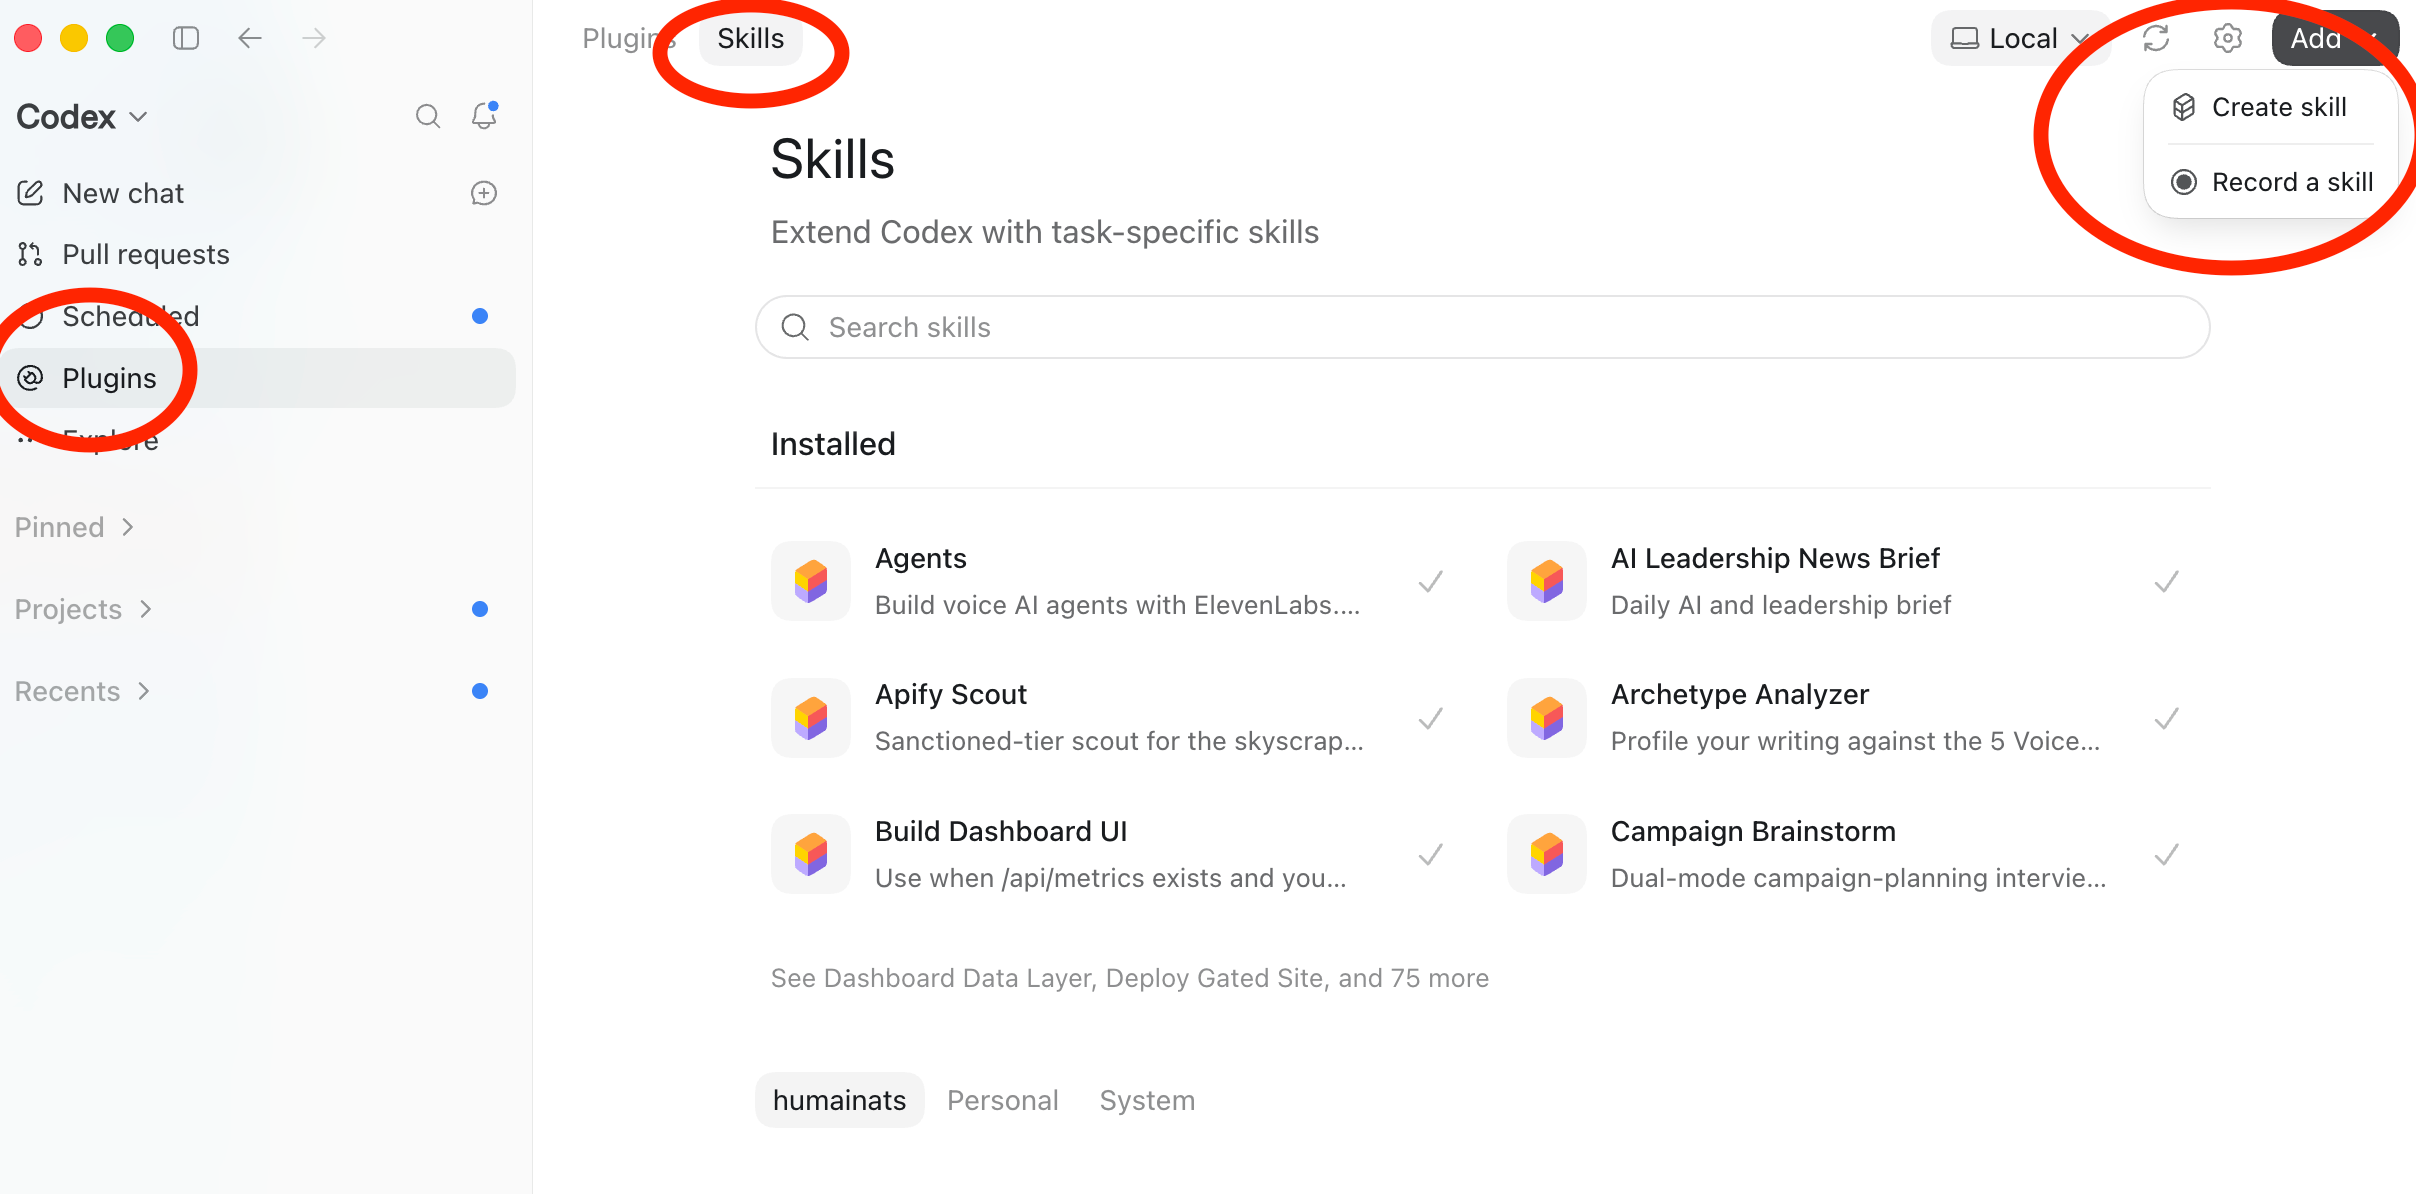Switch to the Personal tab
Viewport: 2416px width, 1194px height.
pos(1002,1100)
